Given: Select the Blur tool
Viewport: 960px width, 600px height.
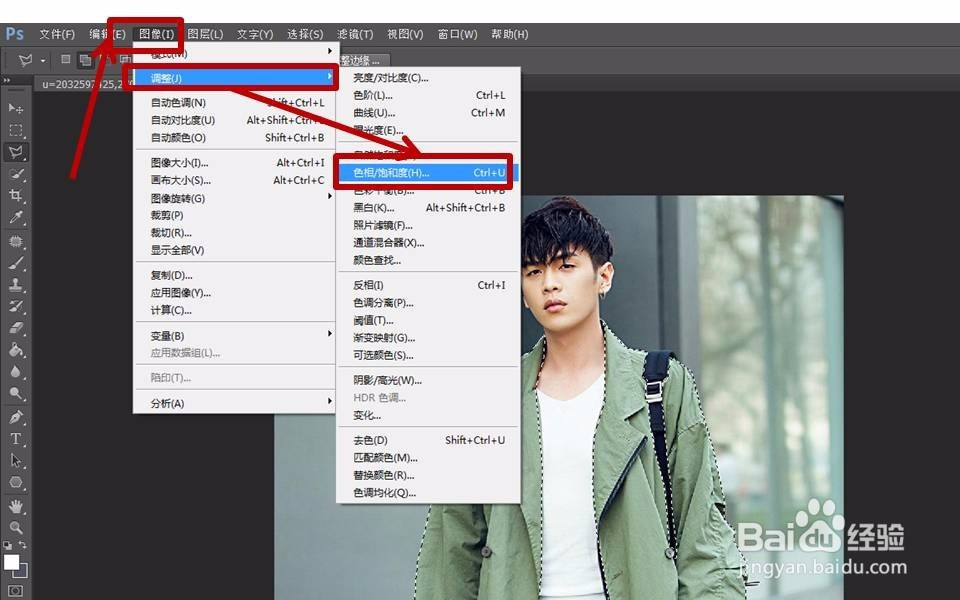Looking at the screenshot, I should (15, 372).
